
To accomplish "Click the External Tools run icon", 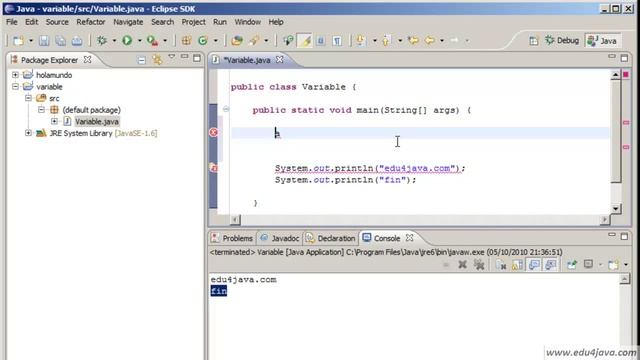I will (x=152, y=40).
